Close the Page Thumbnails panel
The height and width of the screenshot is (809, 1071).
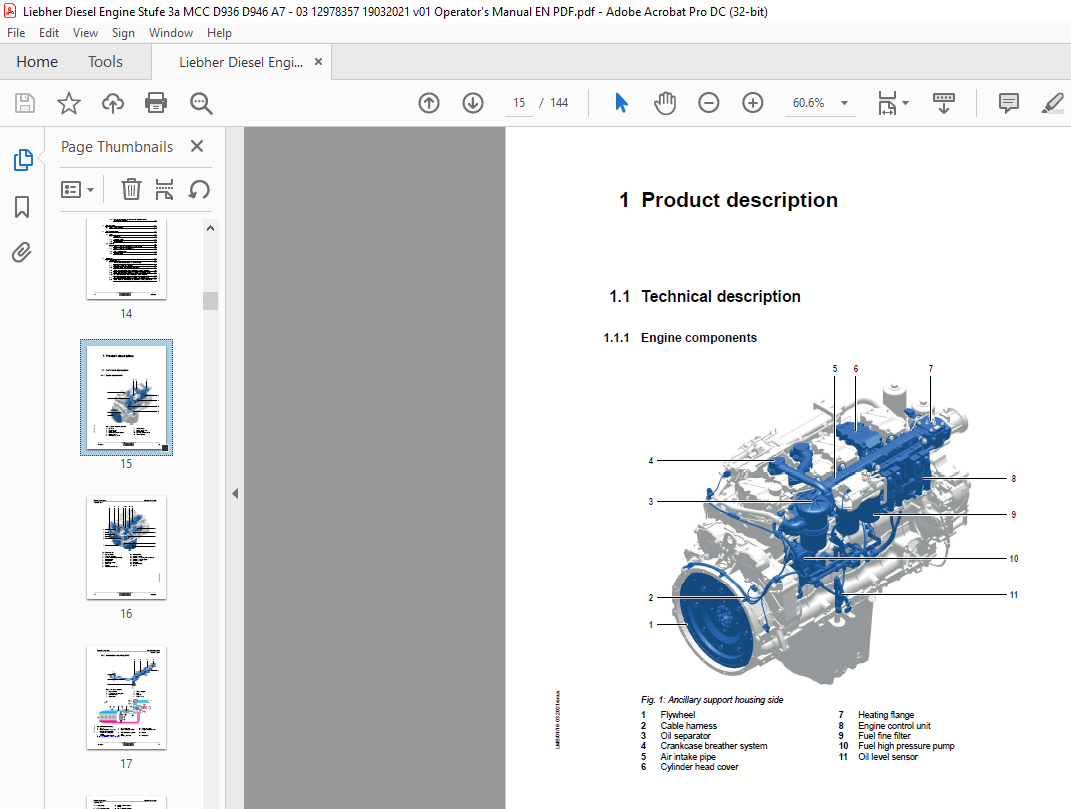(197, 146)
